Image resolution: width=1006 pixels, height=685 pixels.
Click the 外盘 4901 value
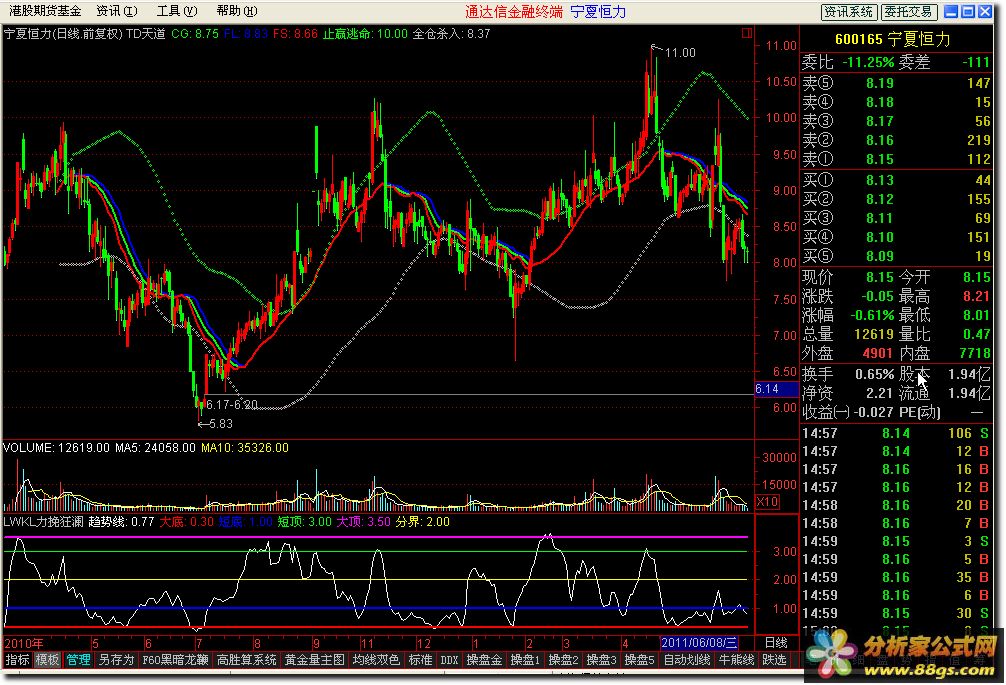878,353
